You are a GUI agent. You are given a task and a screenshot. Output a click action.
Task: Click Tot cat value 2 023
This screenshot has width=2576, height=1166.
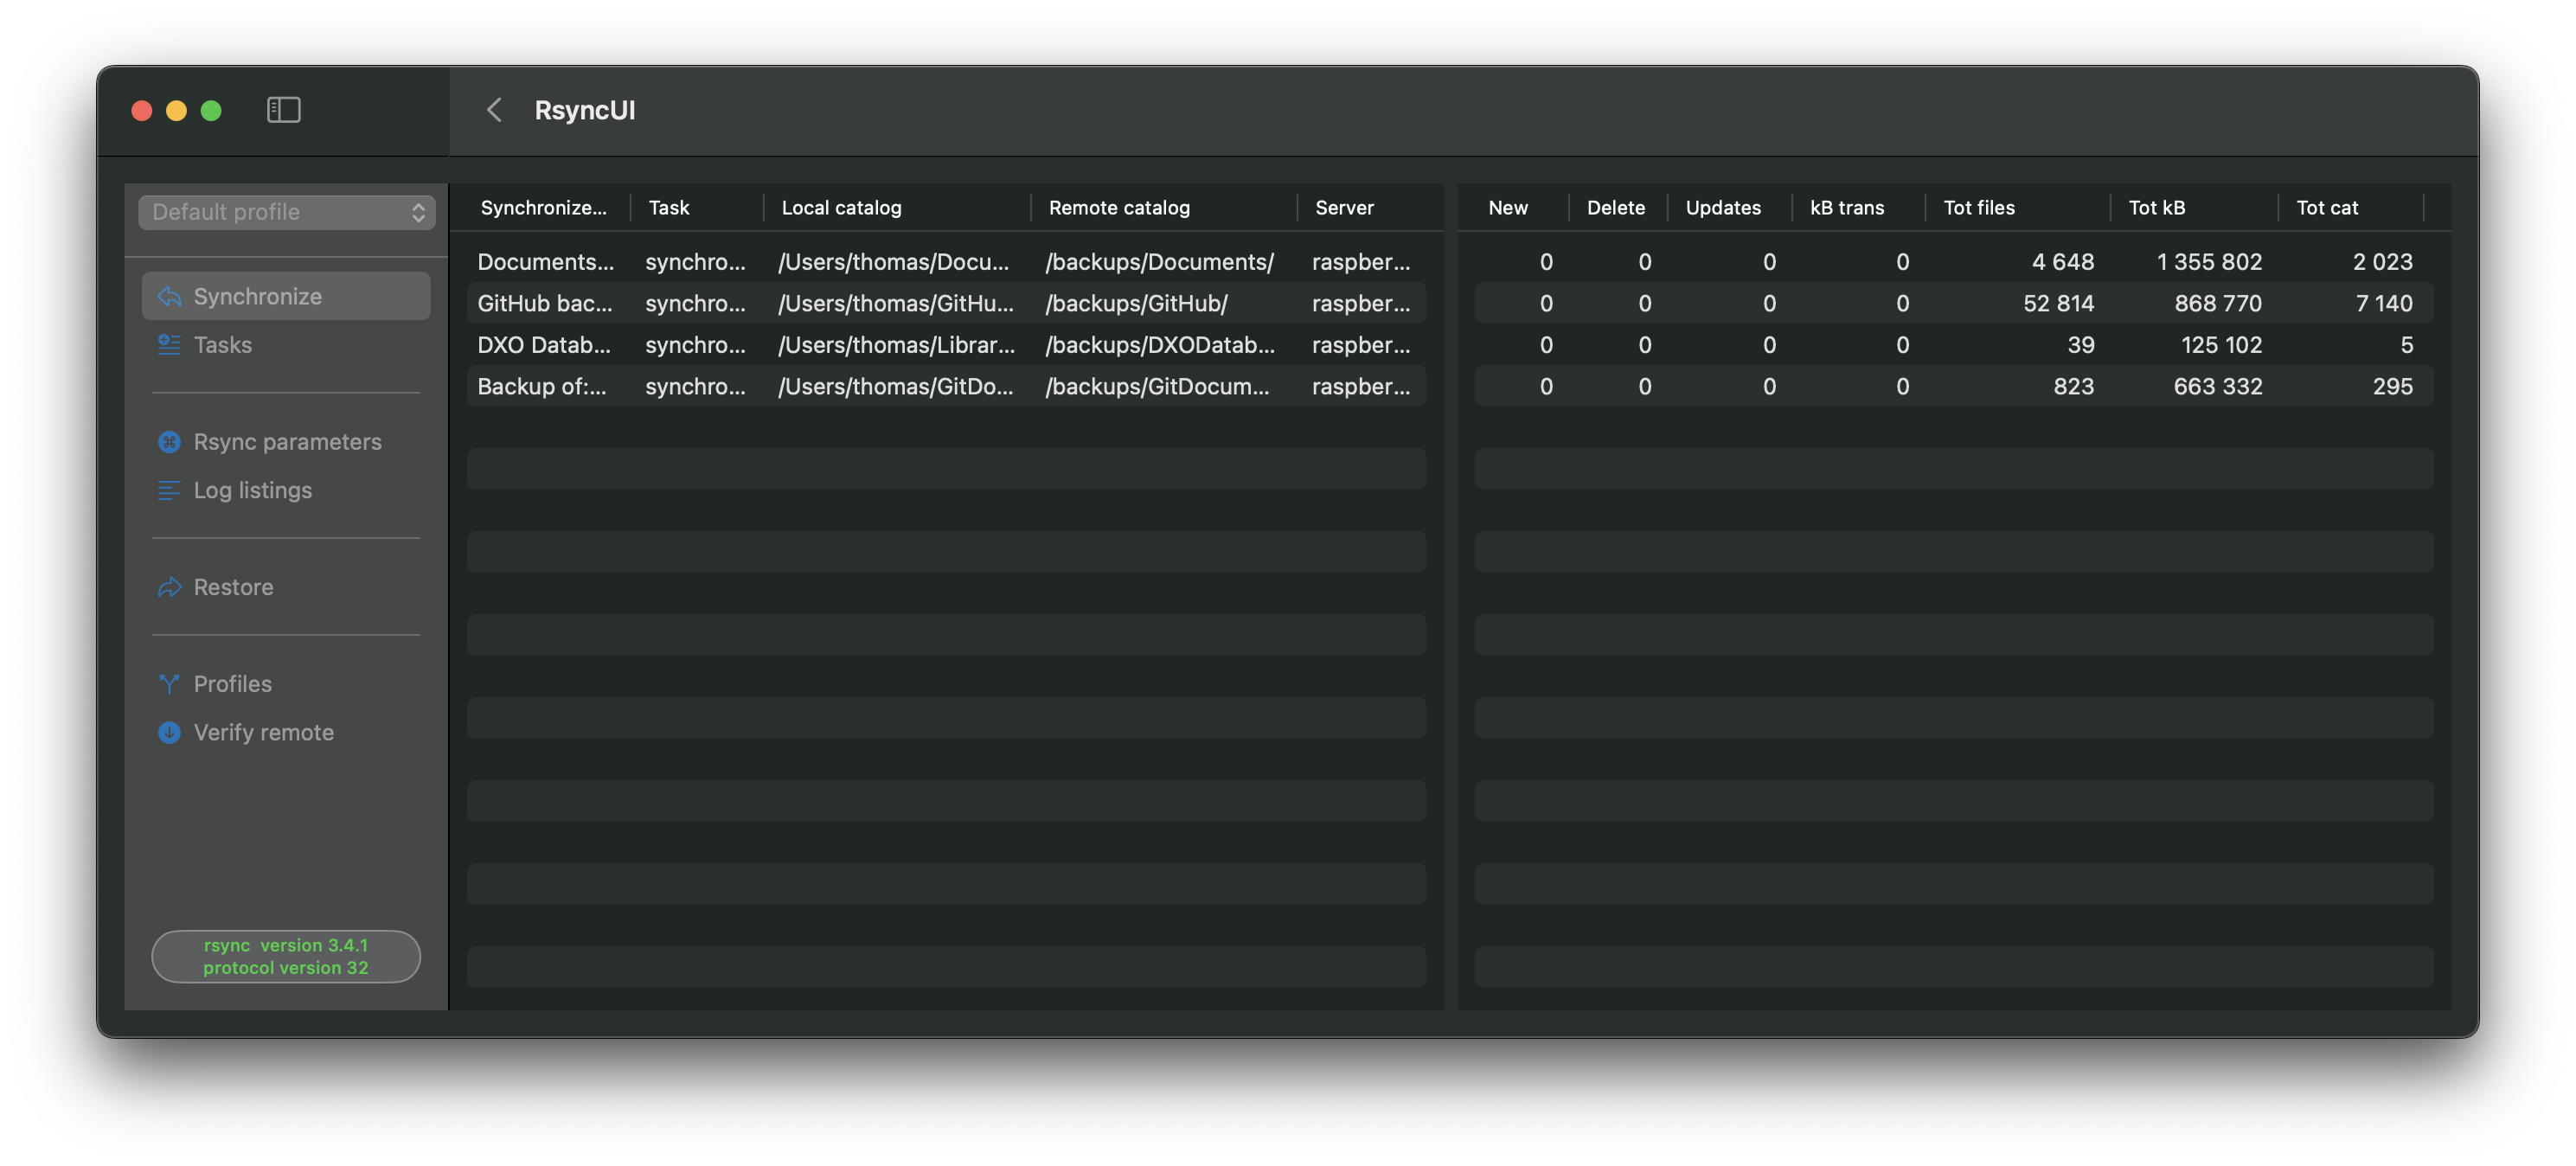tap(2382, 262)
